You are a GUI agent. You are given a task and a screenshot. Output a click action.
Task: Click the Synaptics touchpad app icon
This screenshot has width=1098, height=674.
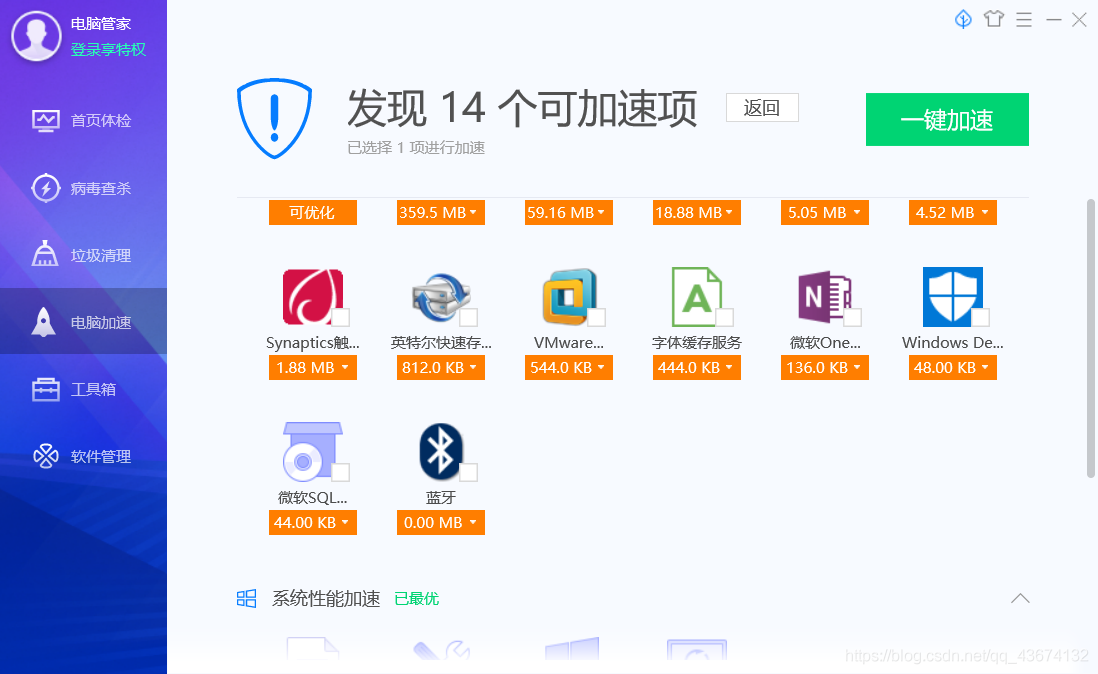[312, 297]
